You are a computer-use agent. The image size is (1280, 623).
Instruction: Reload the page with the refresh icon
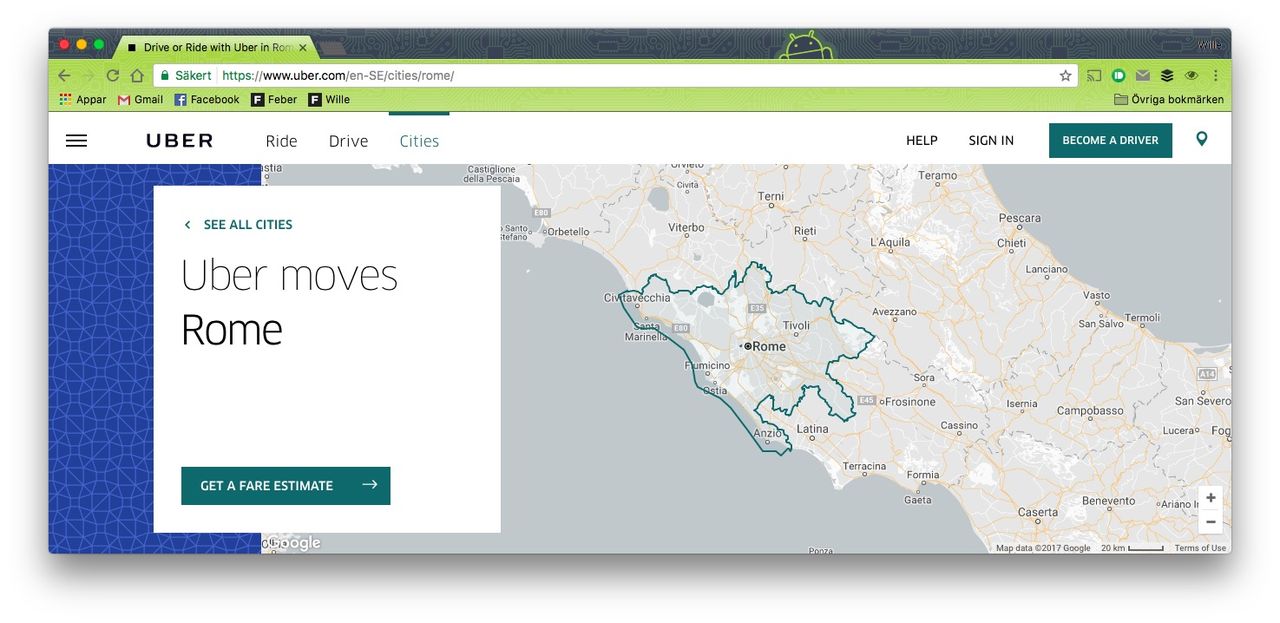click(x=112, y=75)
